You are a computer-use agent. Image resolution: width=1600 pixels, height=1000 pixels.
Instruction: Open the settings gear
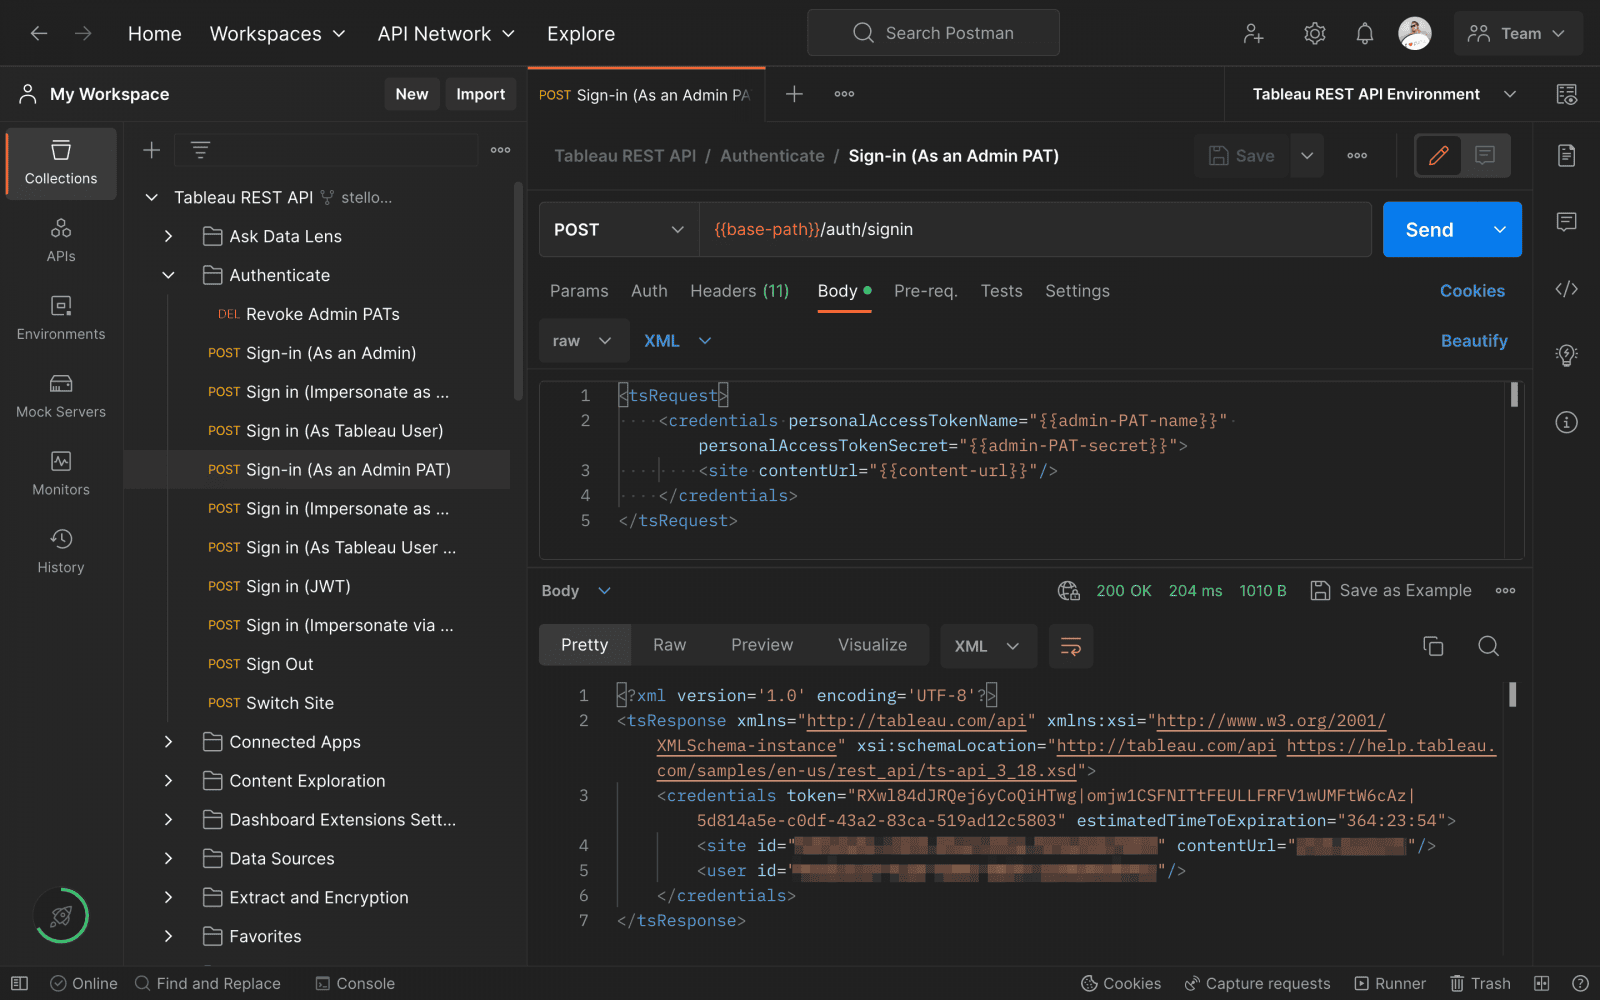point(1315,34)
